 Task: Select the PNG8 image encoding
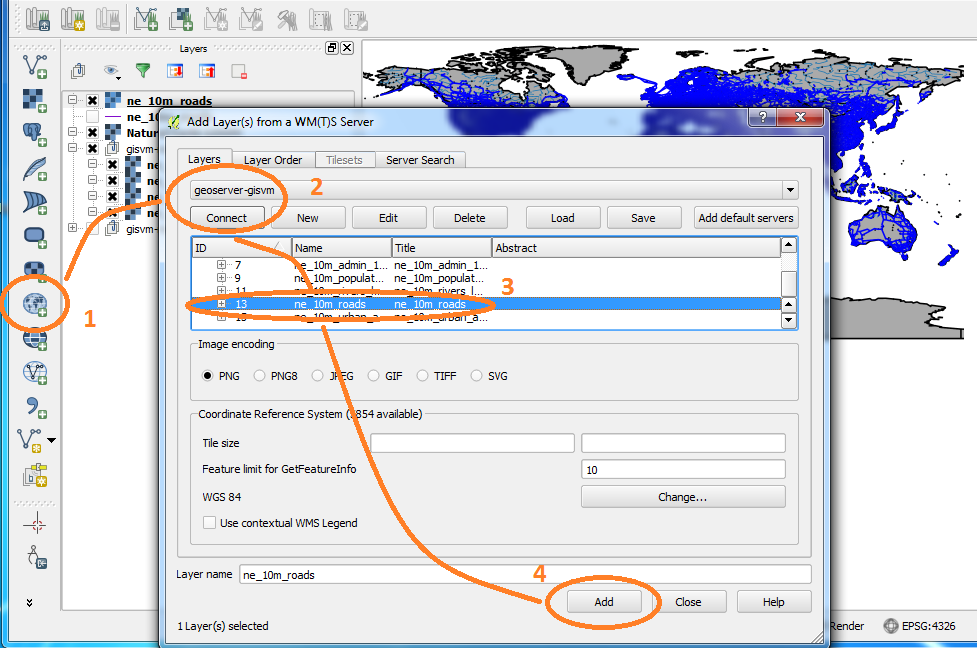pyautogui.click(x=259, y=376)
